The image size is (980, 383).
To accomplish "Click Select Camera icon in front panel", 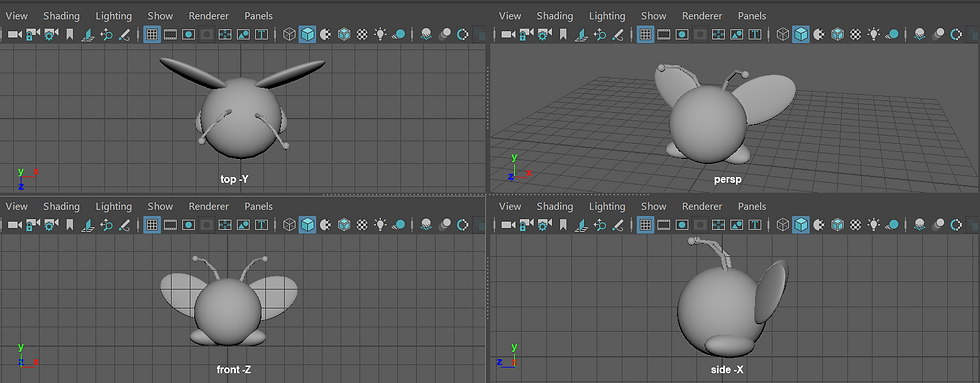I will (14, 224).
